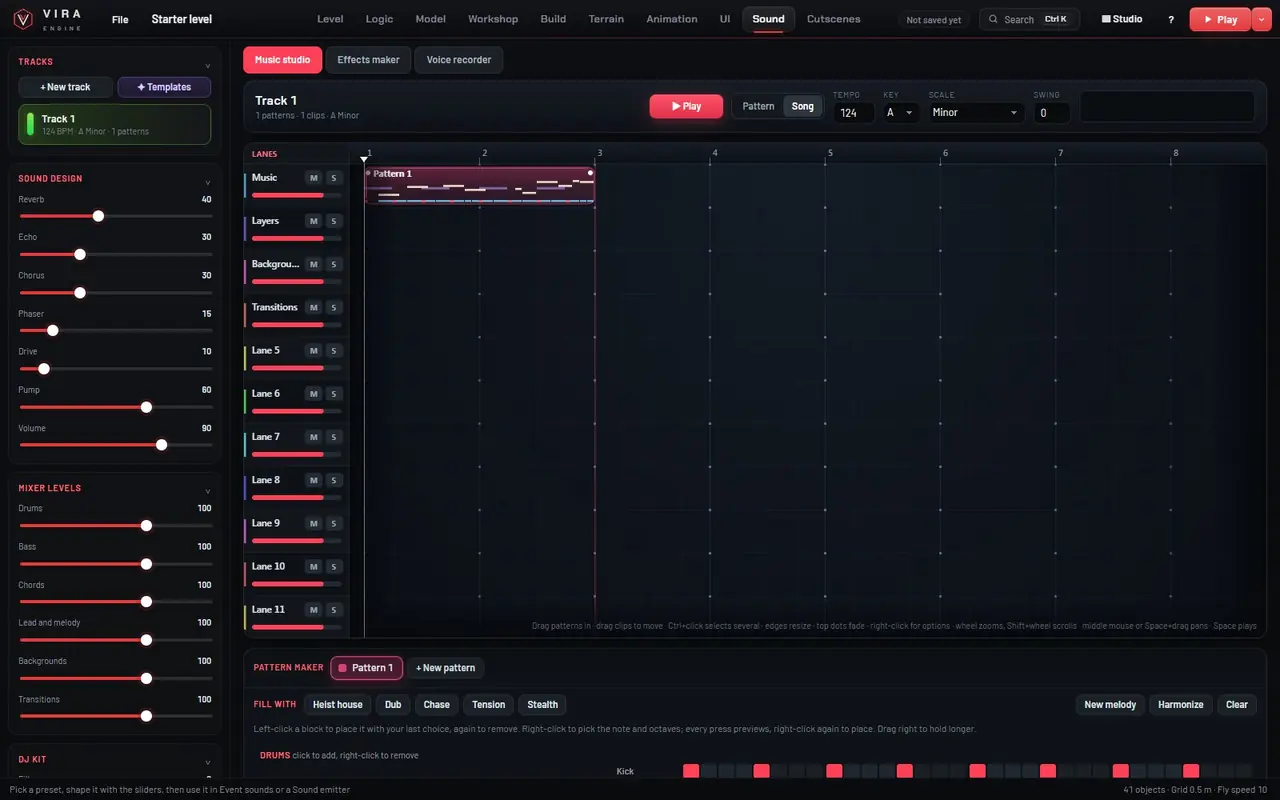Mute Lane 7
This screenshot has height=800, width=1280.
(314, 437)
